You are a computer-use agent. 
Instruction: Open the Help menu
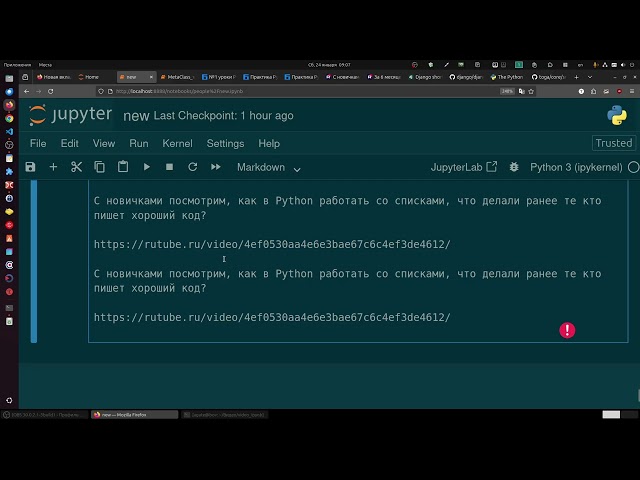[269, 143]
